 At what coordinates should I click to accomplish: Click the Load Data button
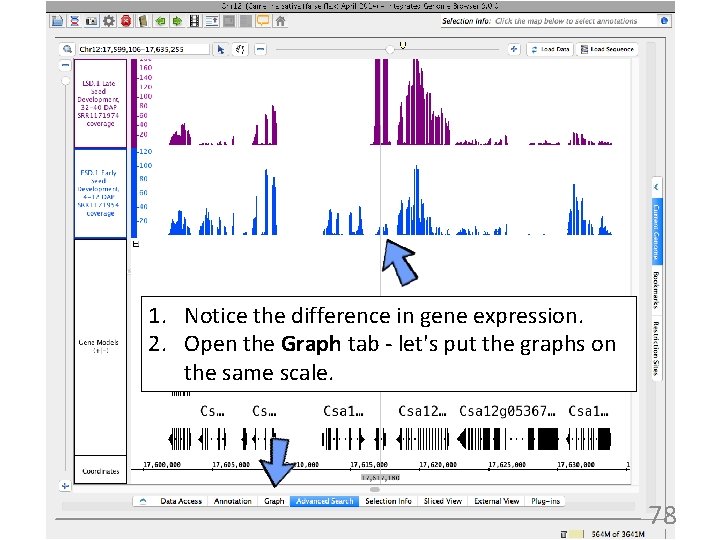pos(550,49)
